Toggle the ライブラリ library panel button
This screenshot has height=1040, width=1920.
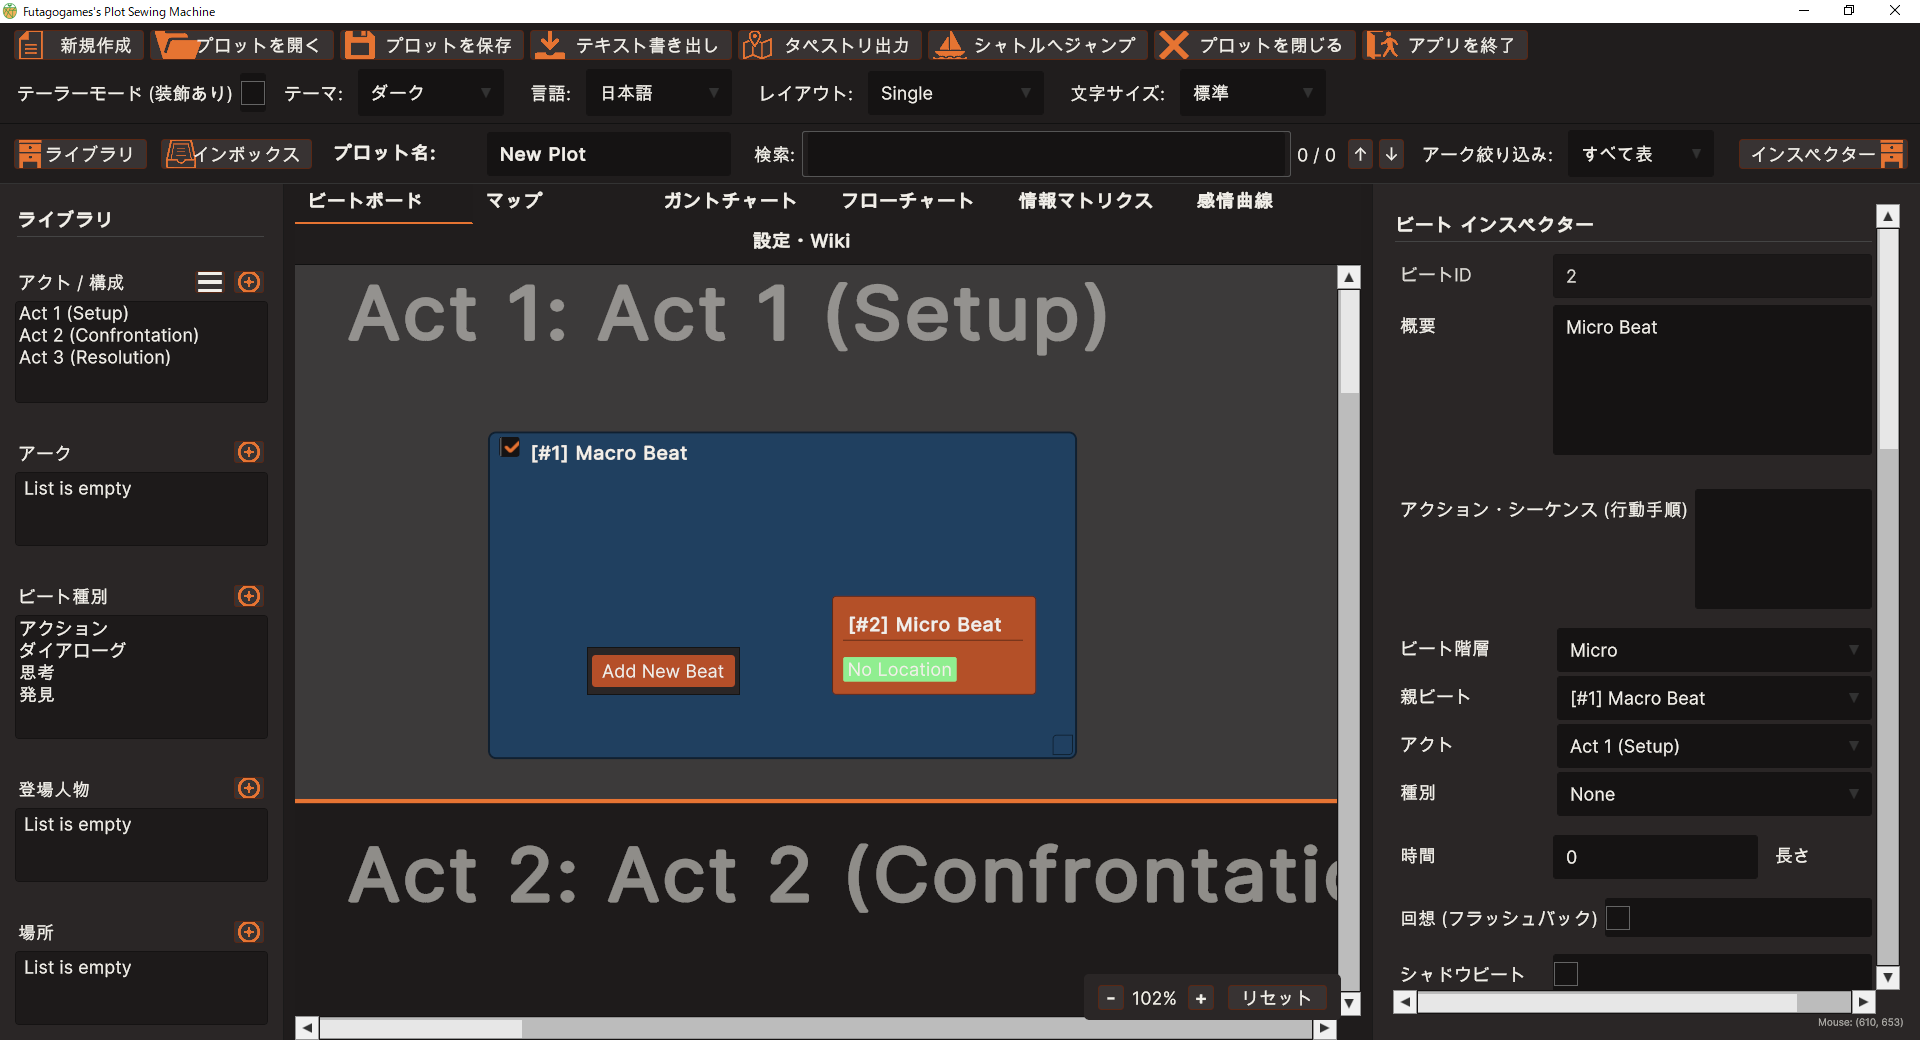point(81,154)
